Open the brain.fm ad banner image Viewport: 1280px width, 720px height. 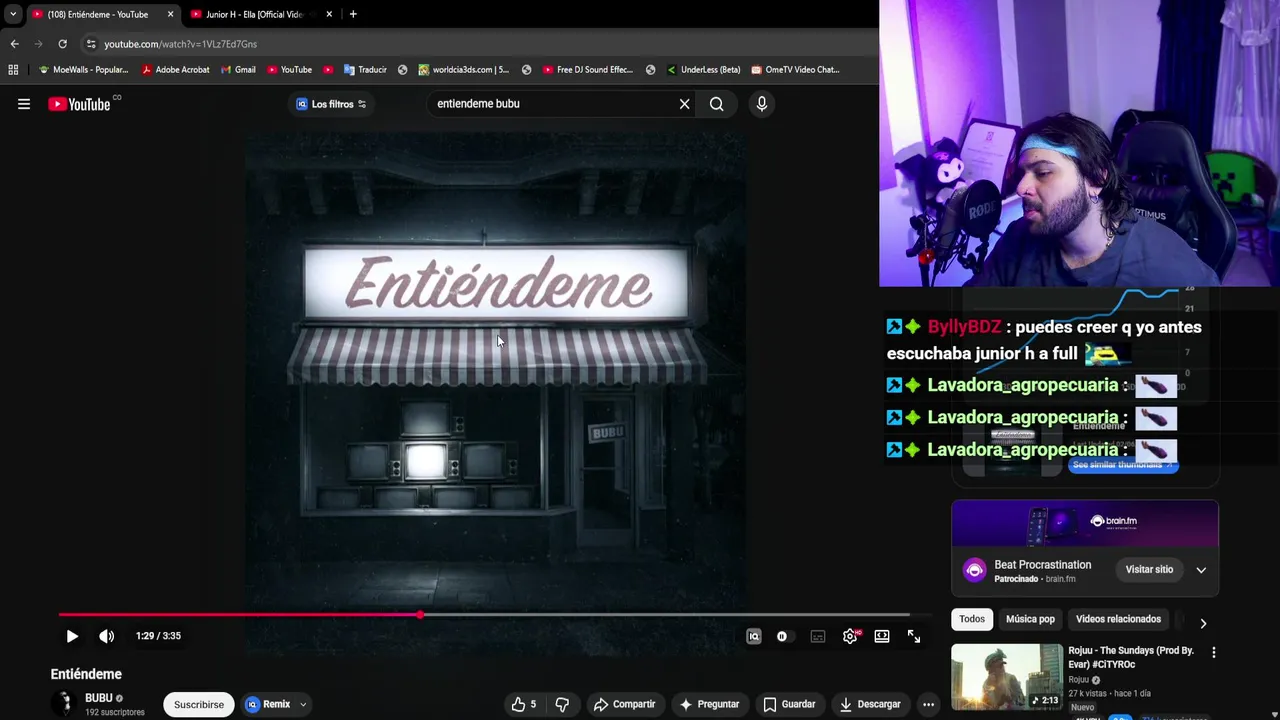[x=1085, y=524]
